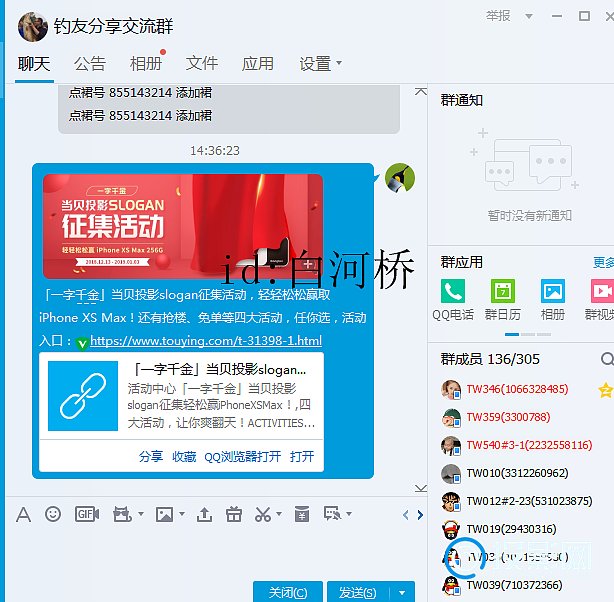Click the upload file icon
This screenshot has height=602, width=614.
204,514
